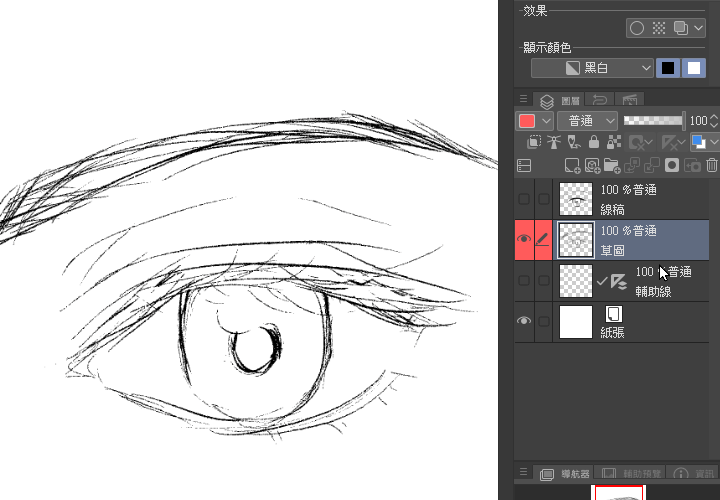Click the 紙張 layer white thumbnail

576,322
